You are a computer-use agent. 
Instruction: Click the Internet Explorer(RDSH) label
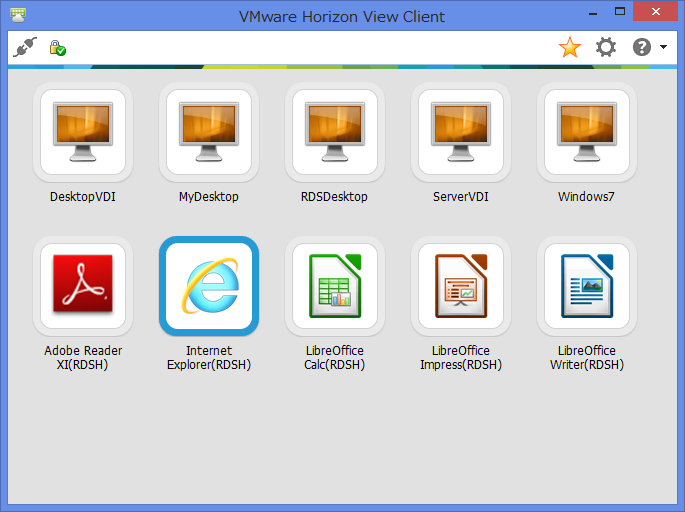pyautogui.click(x=209, y=357)
